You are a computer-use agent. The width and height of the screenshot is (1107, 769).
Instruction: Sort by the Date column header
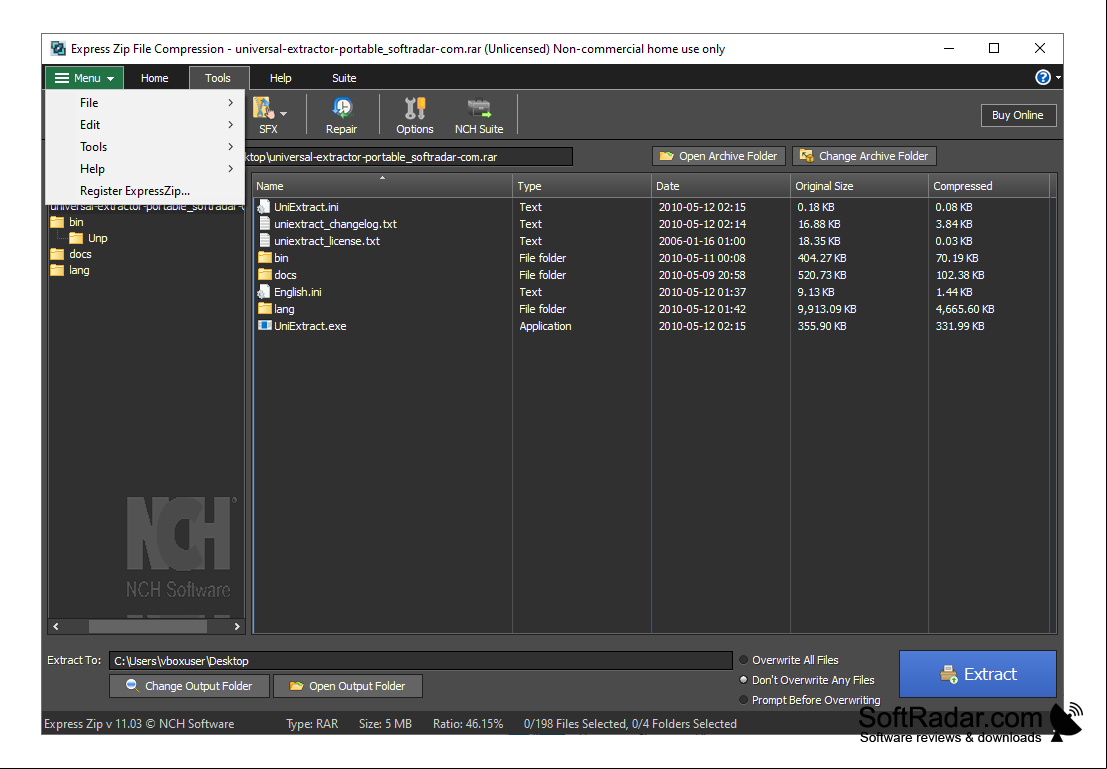coord(721,186)
